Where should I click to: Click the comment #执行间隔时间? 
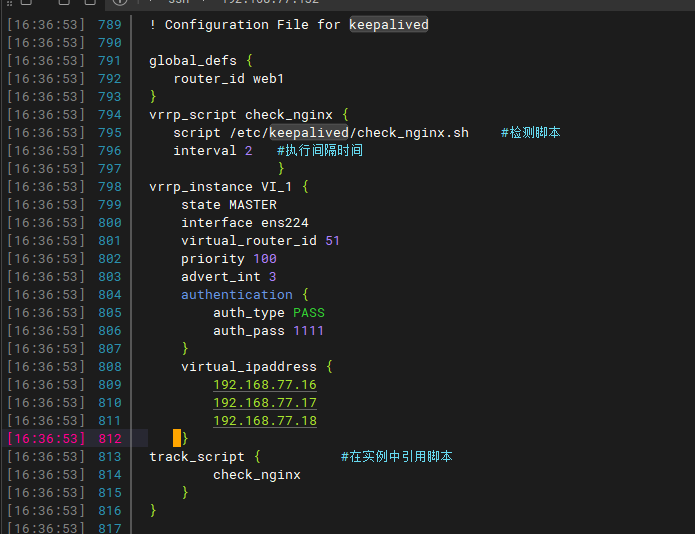coord(320,151)
